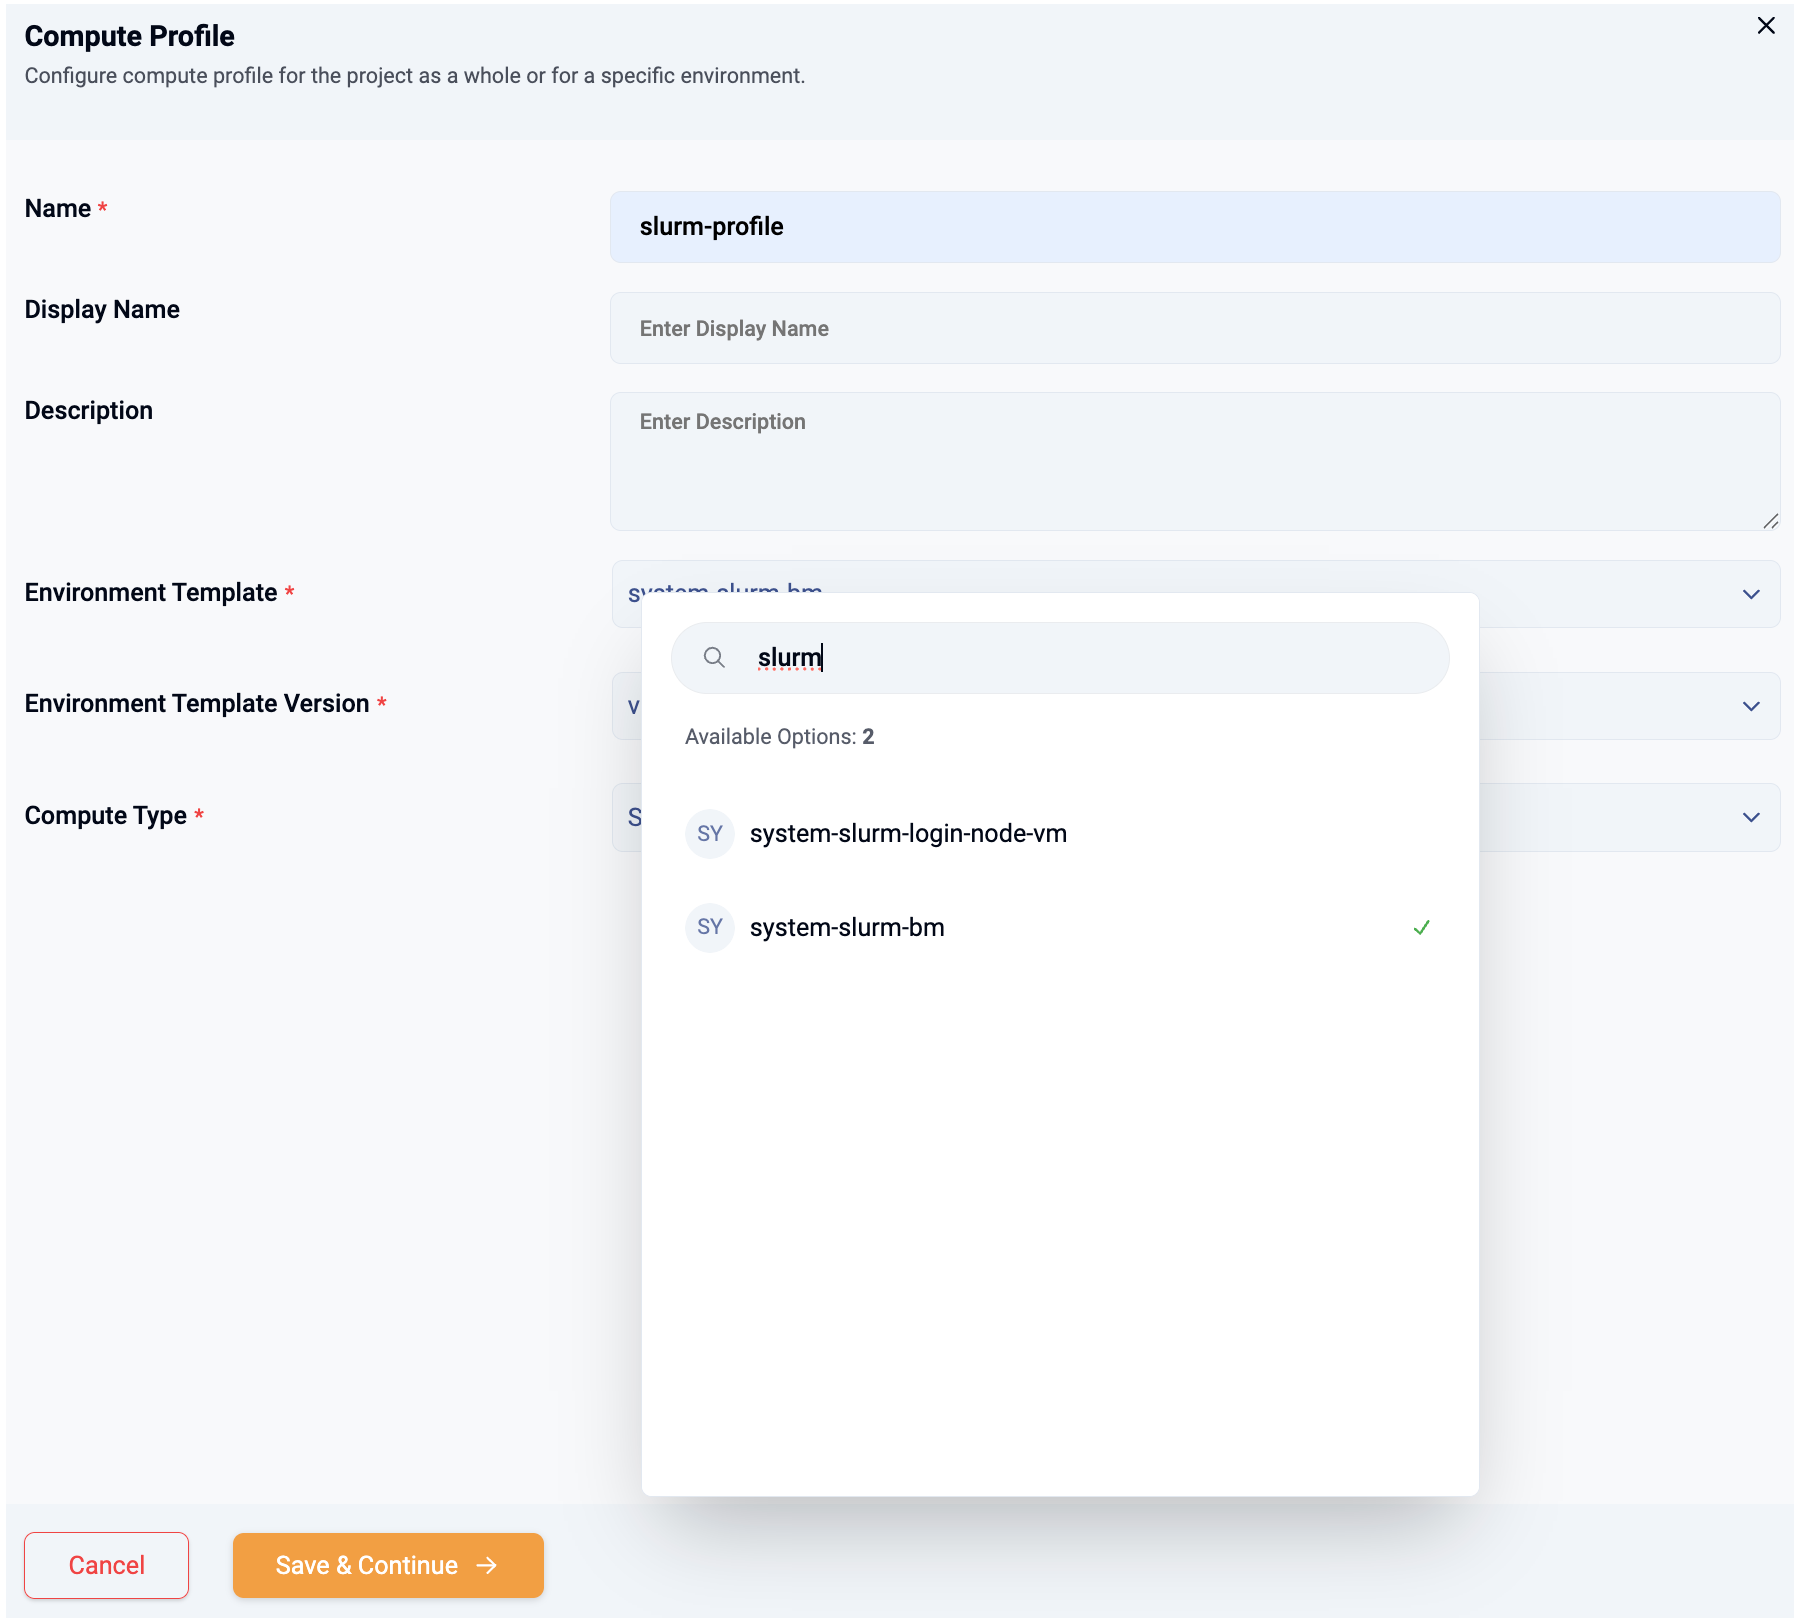
Task: Click into the Enter Description text area
Action: coord(1194,461)
